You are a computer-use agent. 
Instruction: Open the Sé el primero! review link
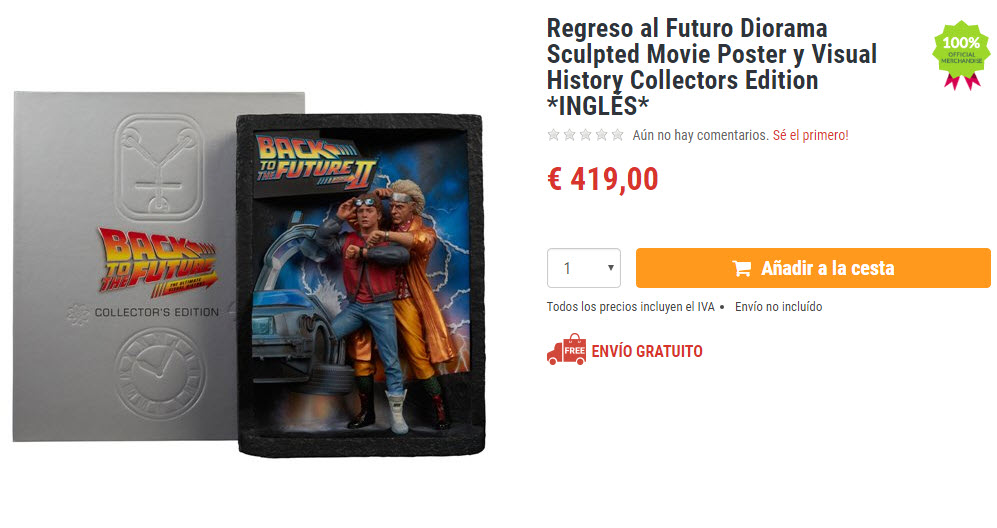click(811, 135)
